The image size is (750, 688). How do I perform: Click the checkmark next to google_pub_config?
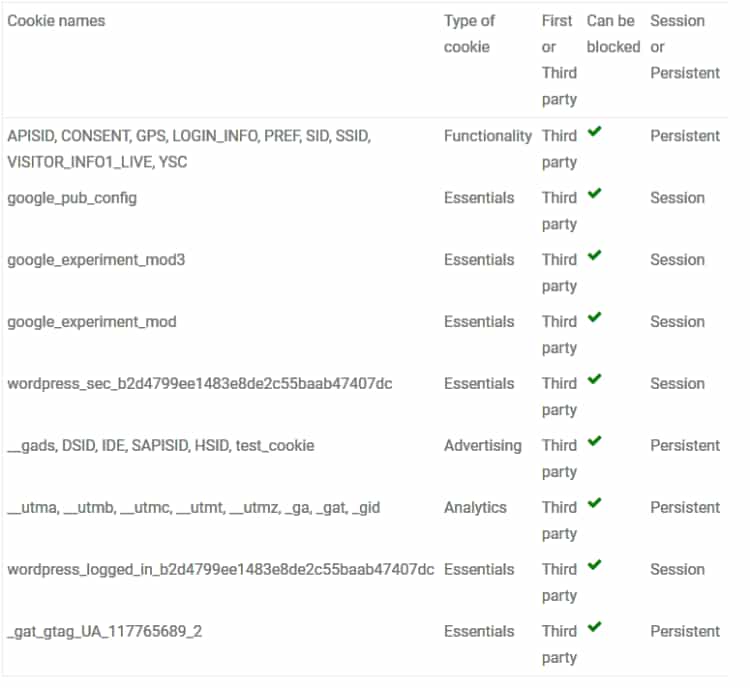click(x=594, y=193)
